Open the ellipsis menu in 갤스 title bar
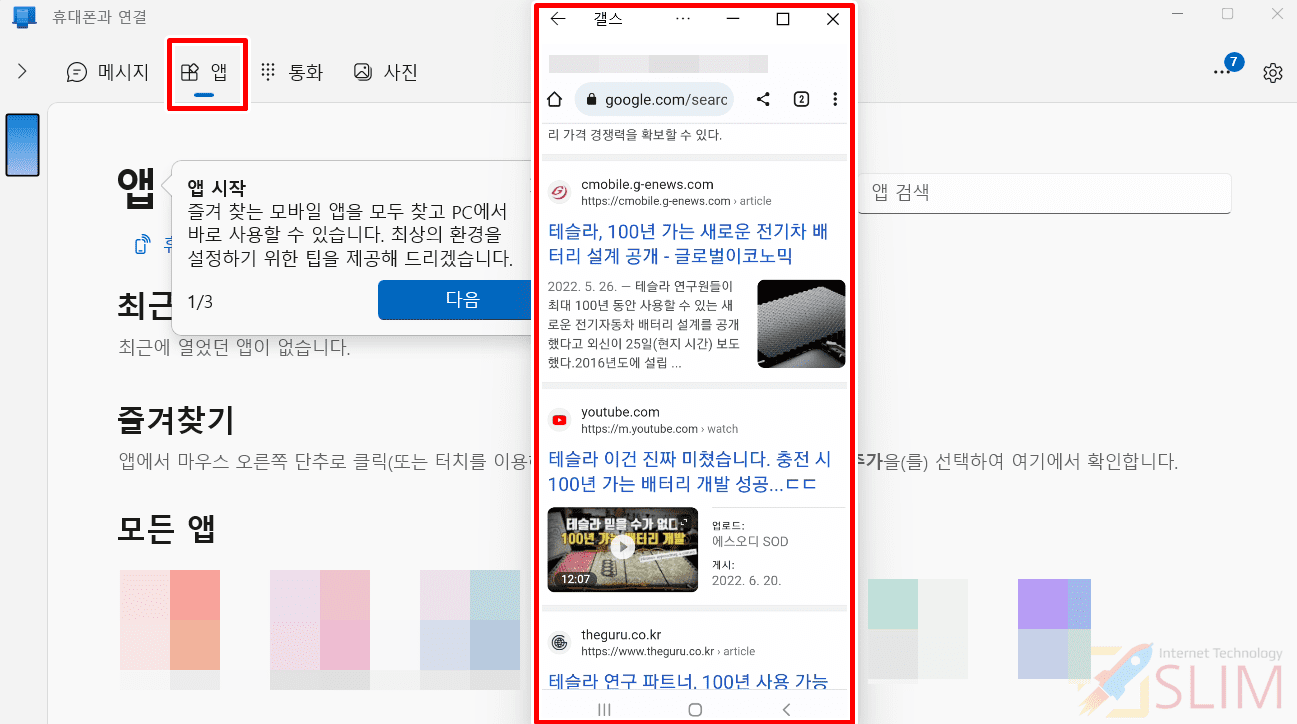The width and height of the screenshot is (1297, 724). tap(683, 19)
